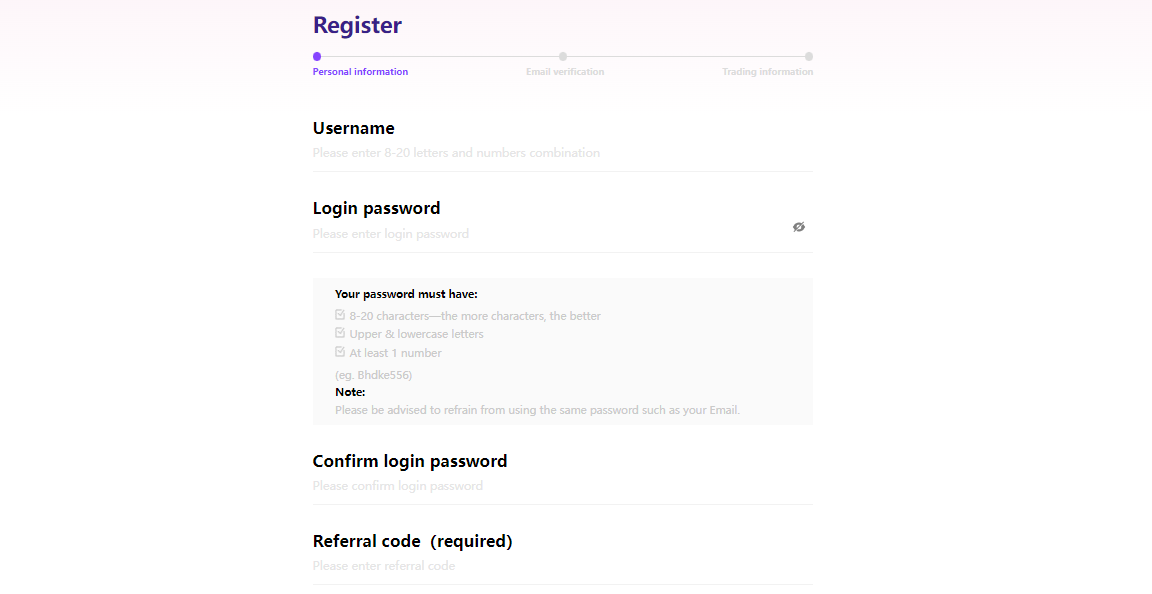Click the Upper & lowercase letters check icon
The height and width of the screenshot is (594, 1152).
tap(340, 333)
